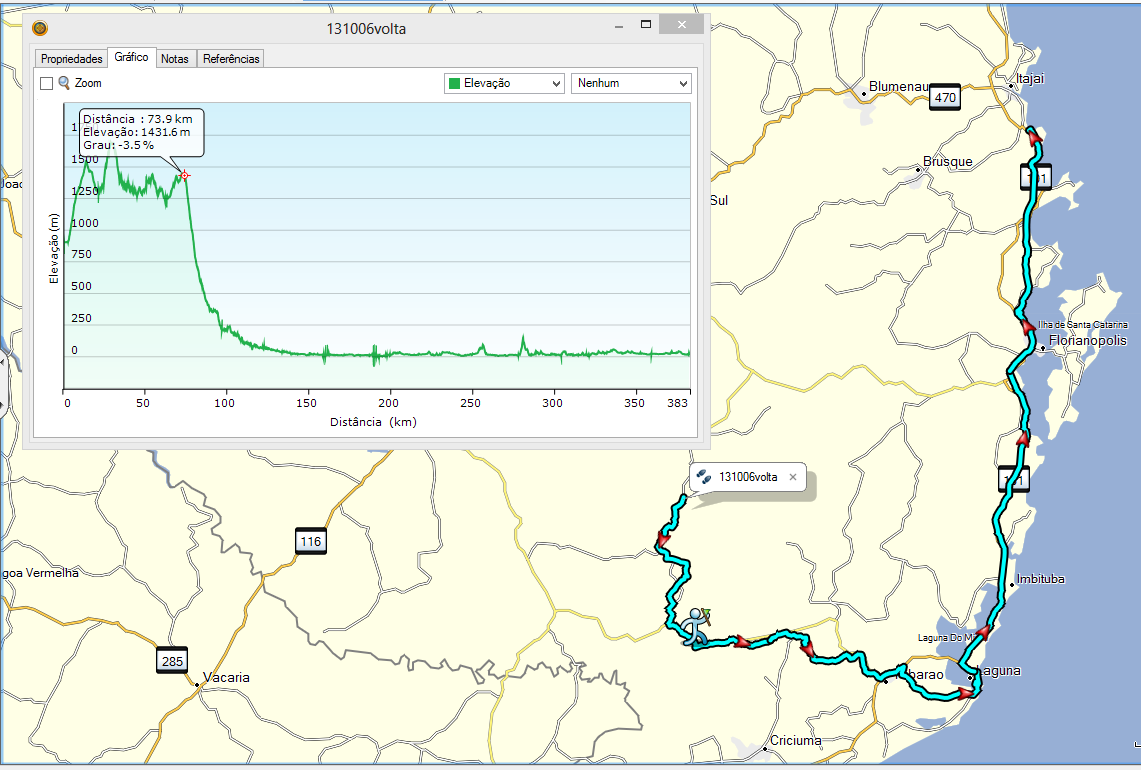Click the footprints icon on the 131006volta label
1141x770 pixels.
click(703, 477)
